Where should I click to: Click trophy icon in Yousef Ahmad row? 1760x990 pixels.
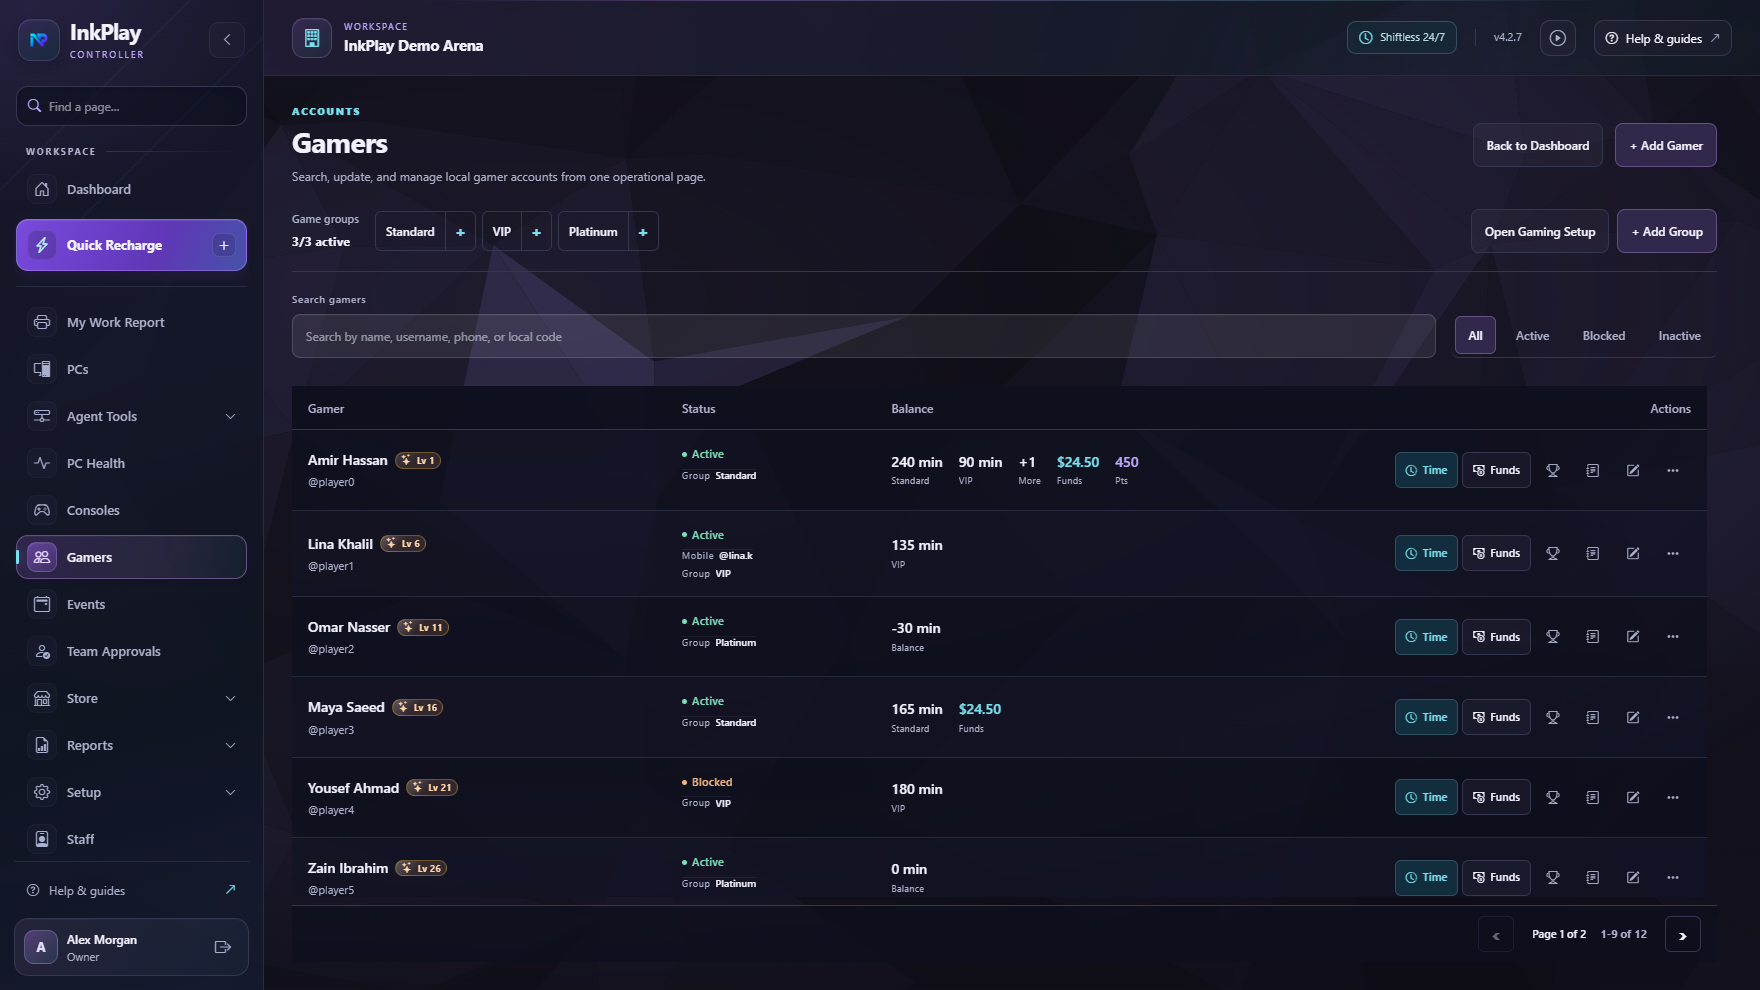pyautogui.click(x=1553, y=797)
